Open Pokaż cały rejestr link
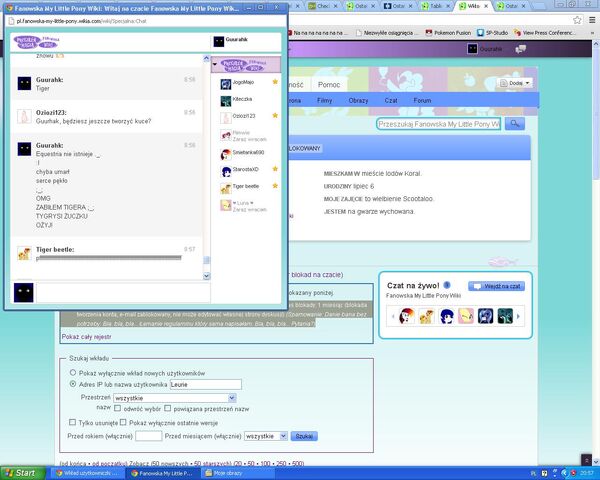This screenshot has height=480, width=600. click(x=86, y=336)
